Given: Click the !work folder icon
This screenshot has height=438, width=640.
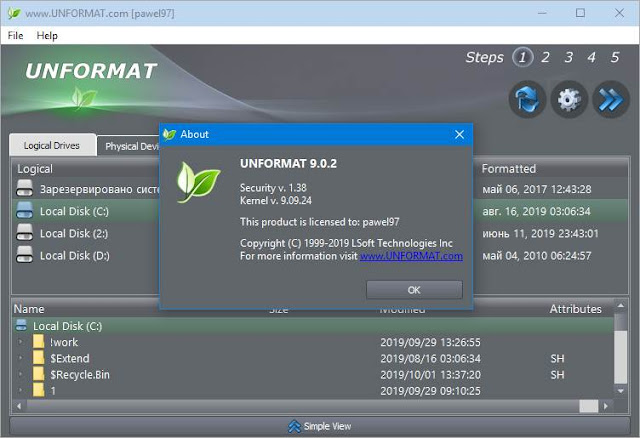Looking at the screenshot, I should point(38,342).
